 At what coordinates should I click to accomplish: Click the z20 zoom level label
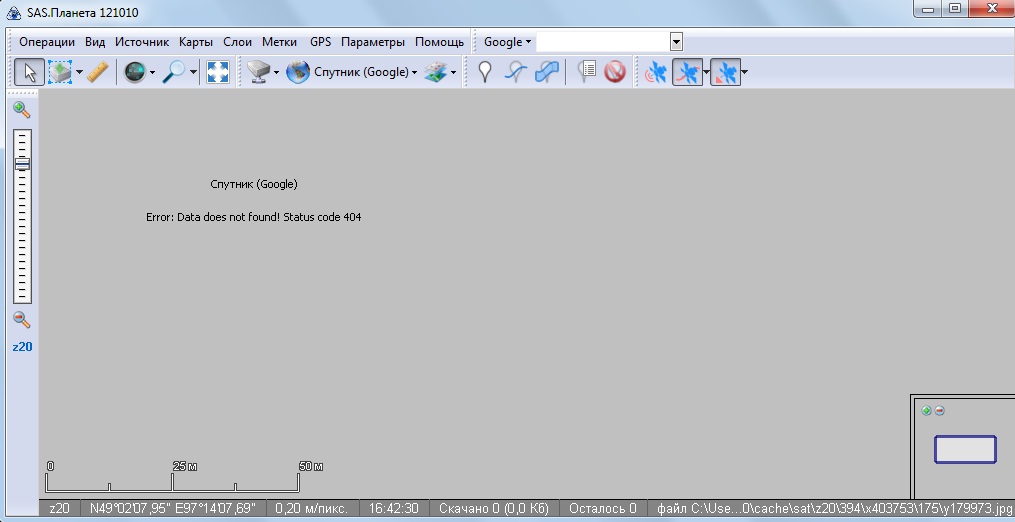point(22,347)
